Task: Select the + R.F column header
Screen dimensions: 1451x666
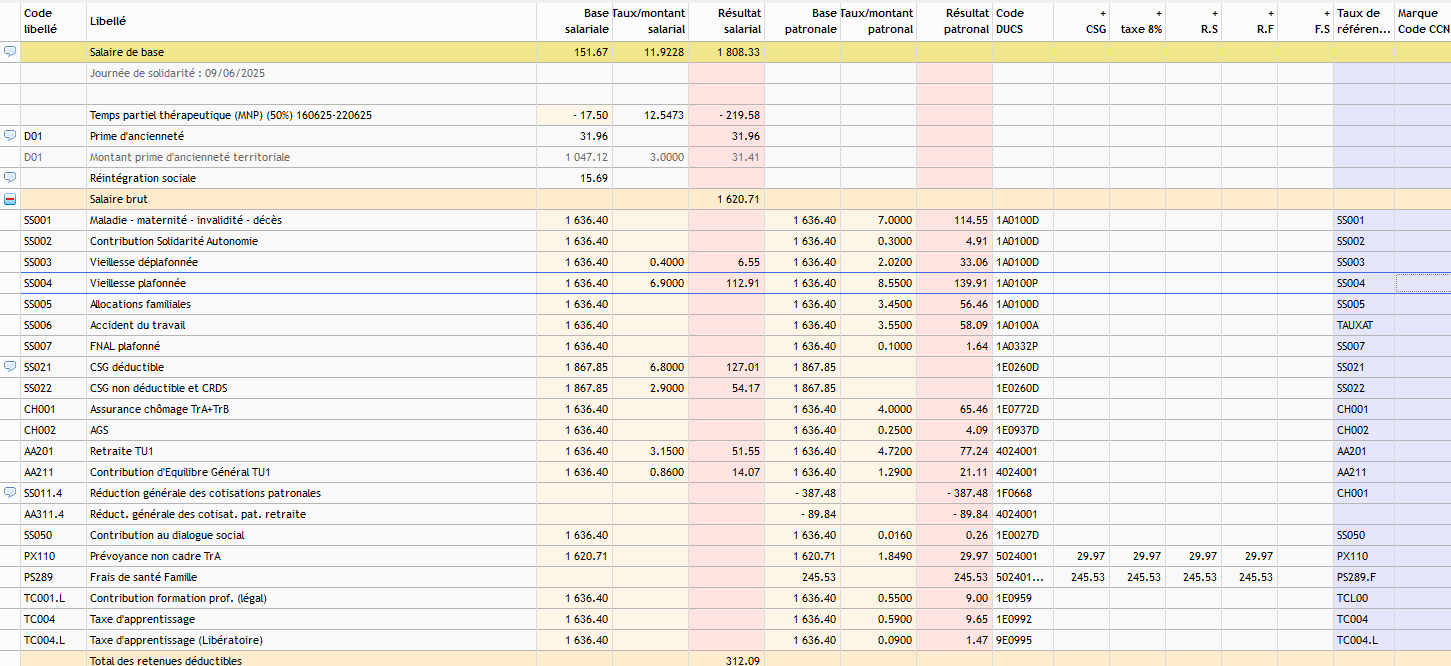Action: [x=1250, y=21]
